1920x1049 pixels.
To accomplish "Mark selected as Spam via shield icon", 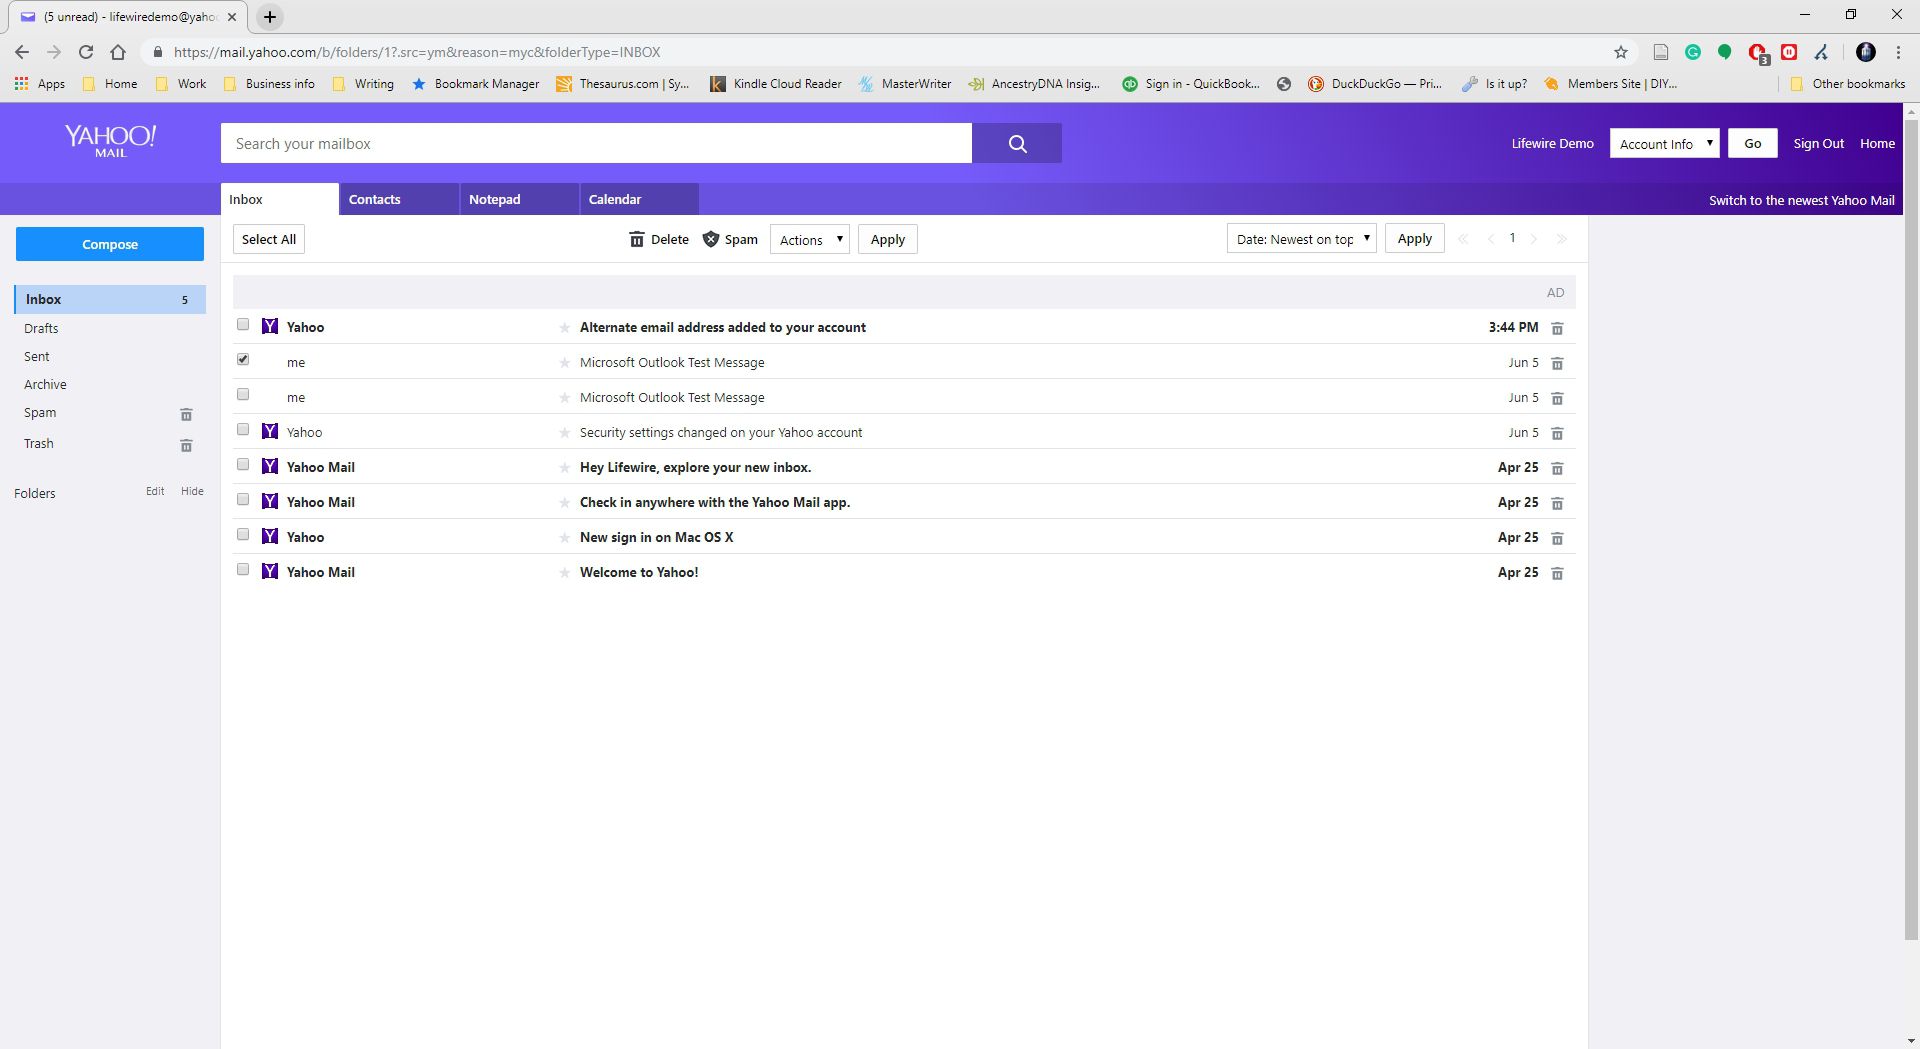I will click(711, 239).
